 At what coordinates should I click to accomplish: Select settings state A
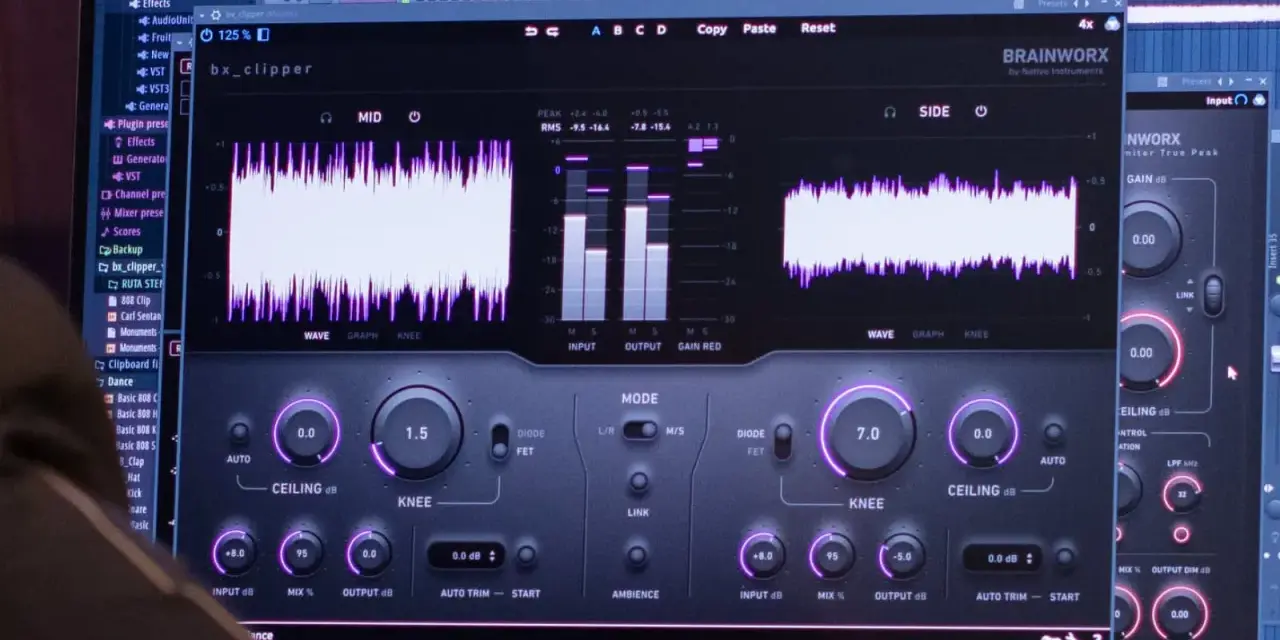coord(596,30)
